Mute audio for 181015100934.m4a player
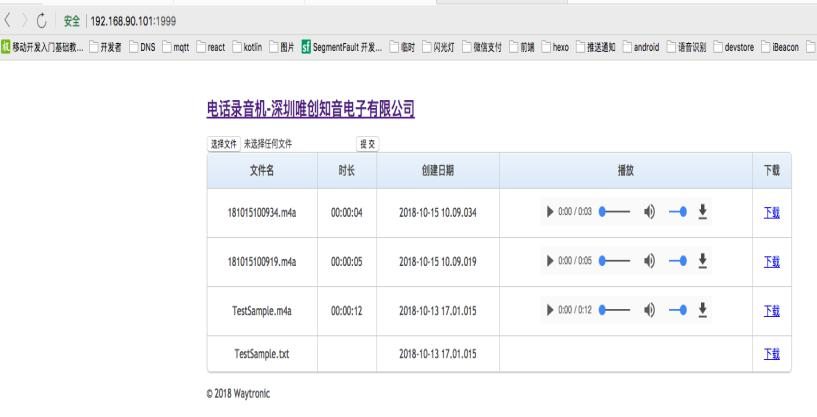Image resolution: width=817 pixels, height=417 pixels. (x=649, y=211)
